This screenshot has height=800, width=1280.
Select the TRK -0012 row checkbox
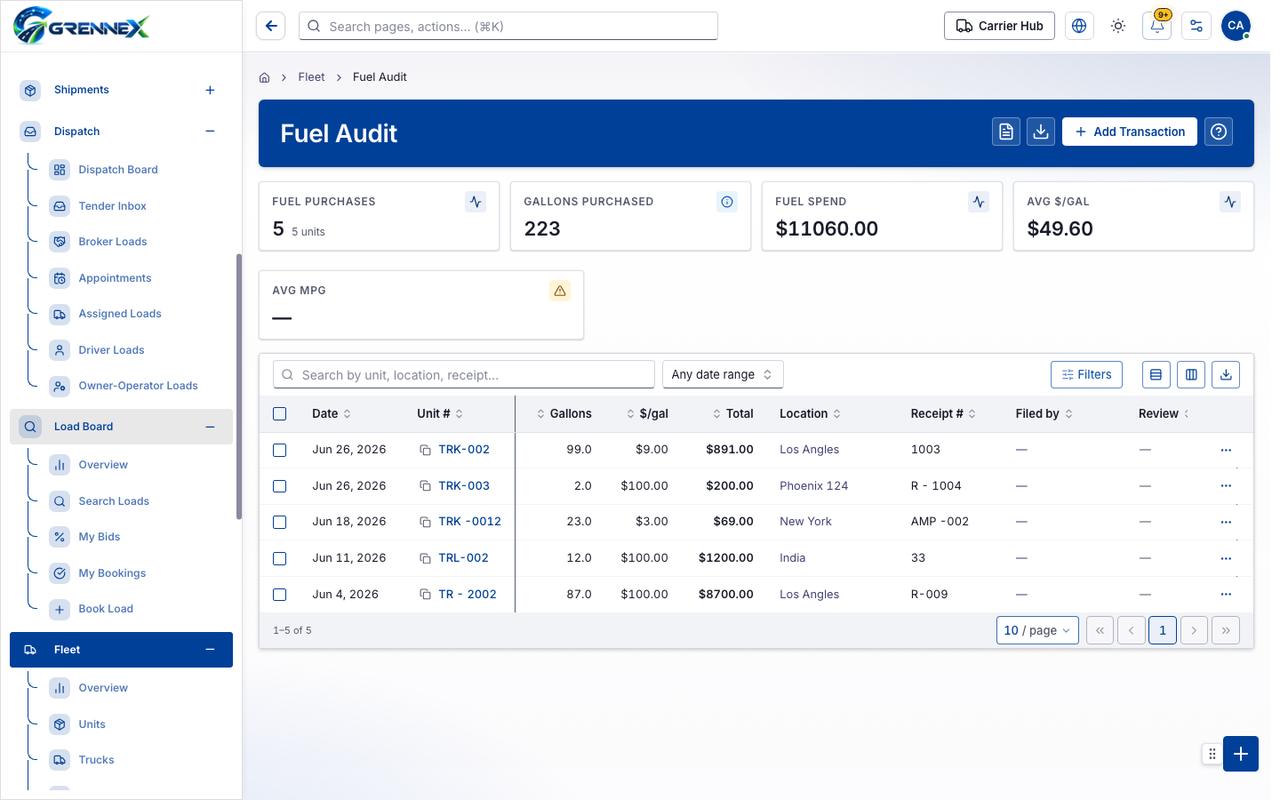280,522
